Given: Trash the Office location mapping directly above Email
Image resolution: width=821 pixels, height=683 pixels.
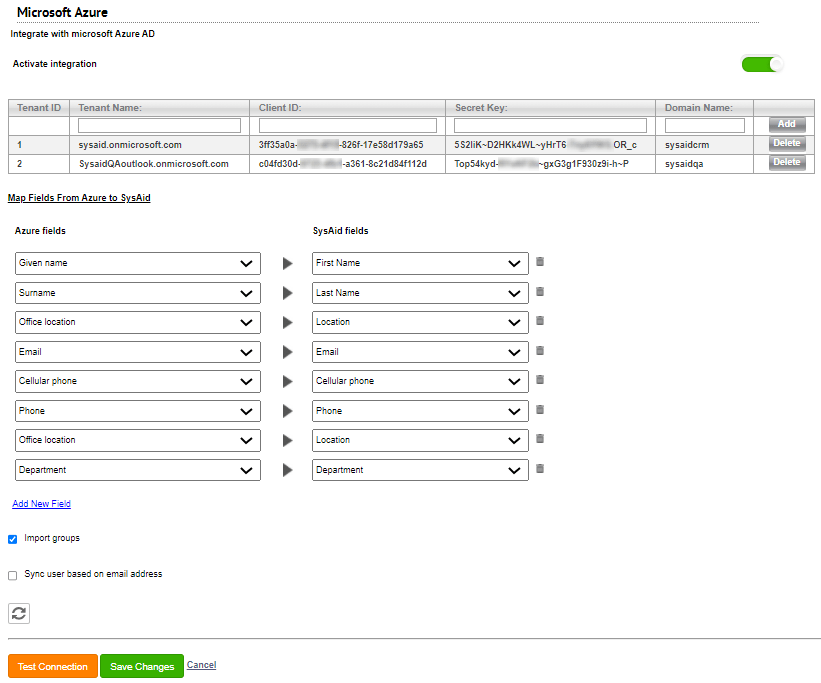Looking at the screenshot, I should [x=540, y=320].
